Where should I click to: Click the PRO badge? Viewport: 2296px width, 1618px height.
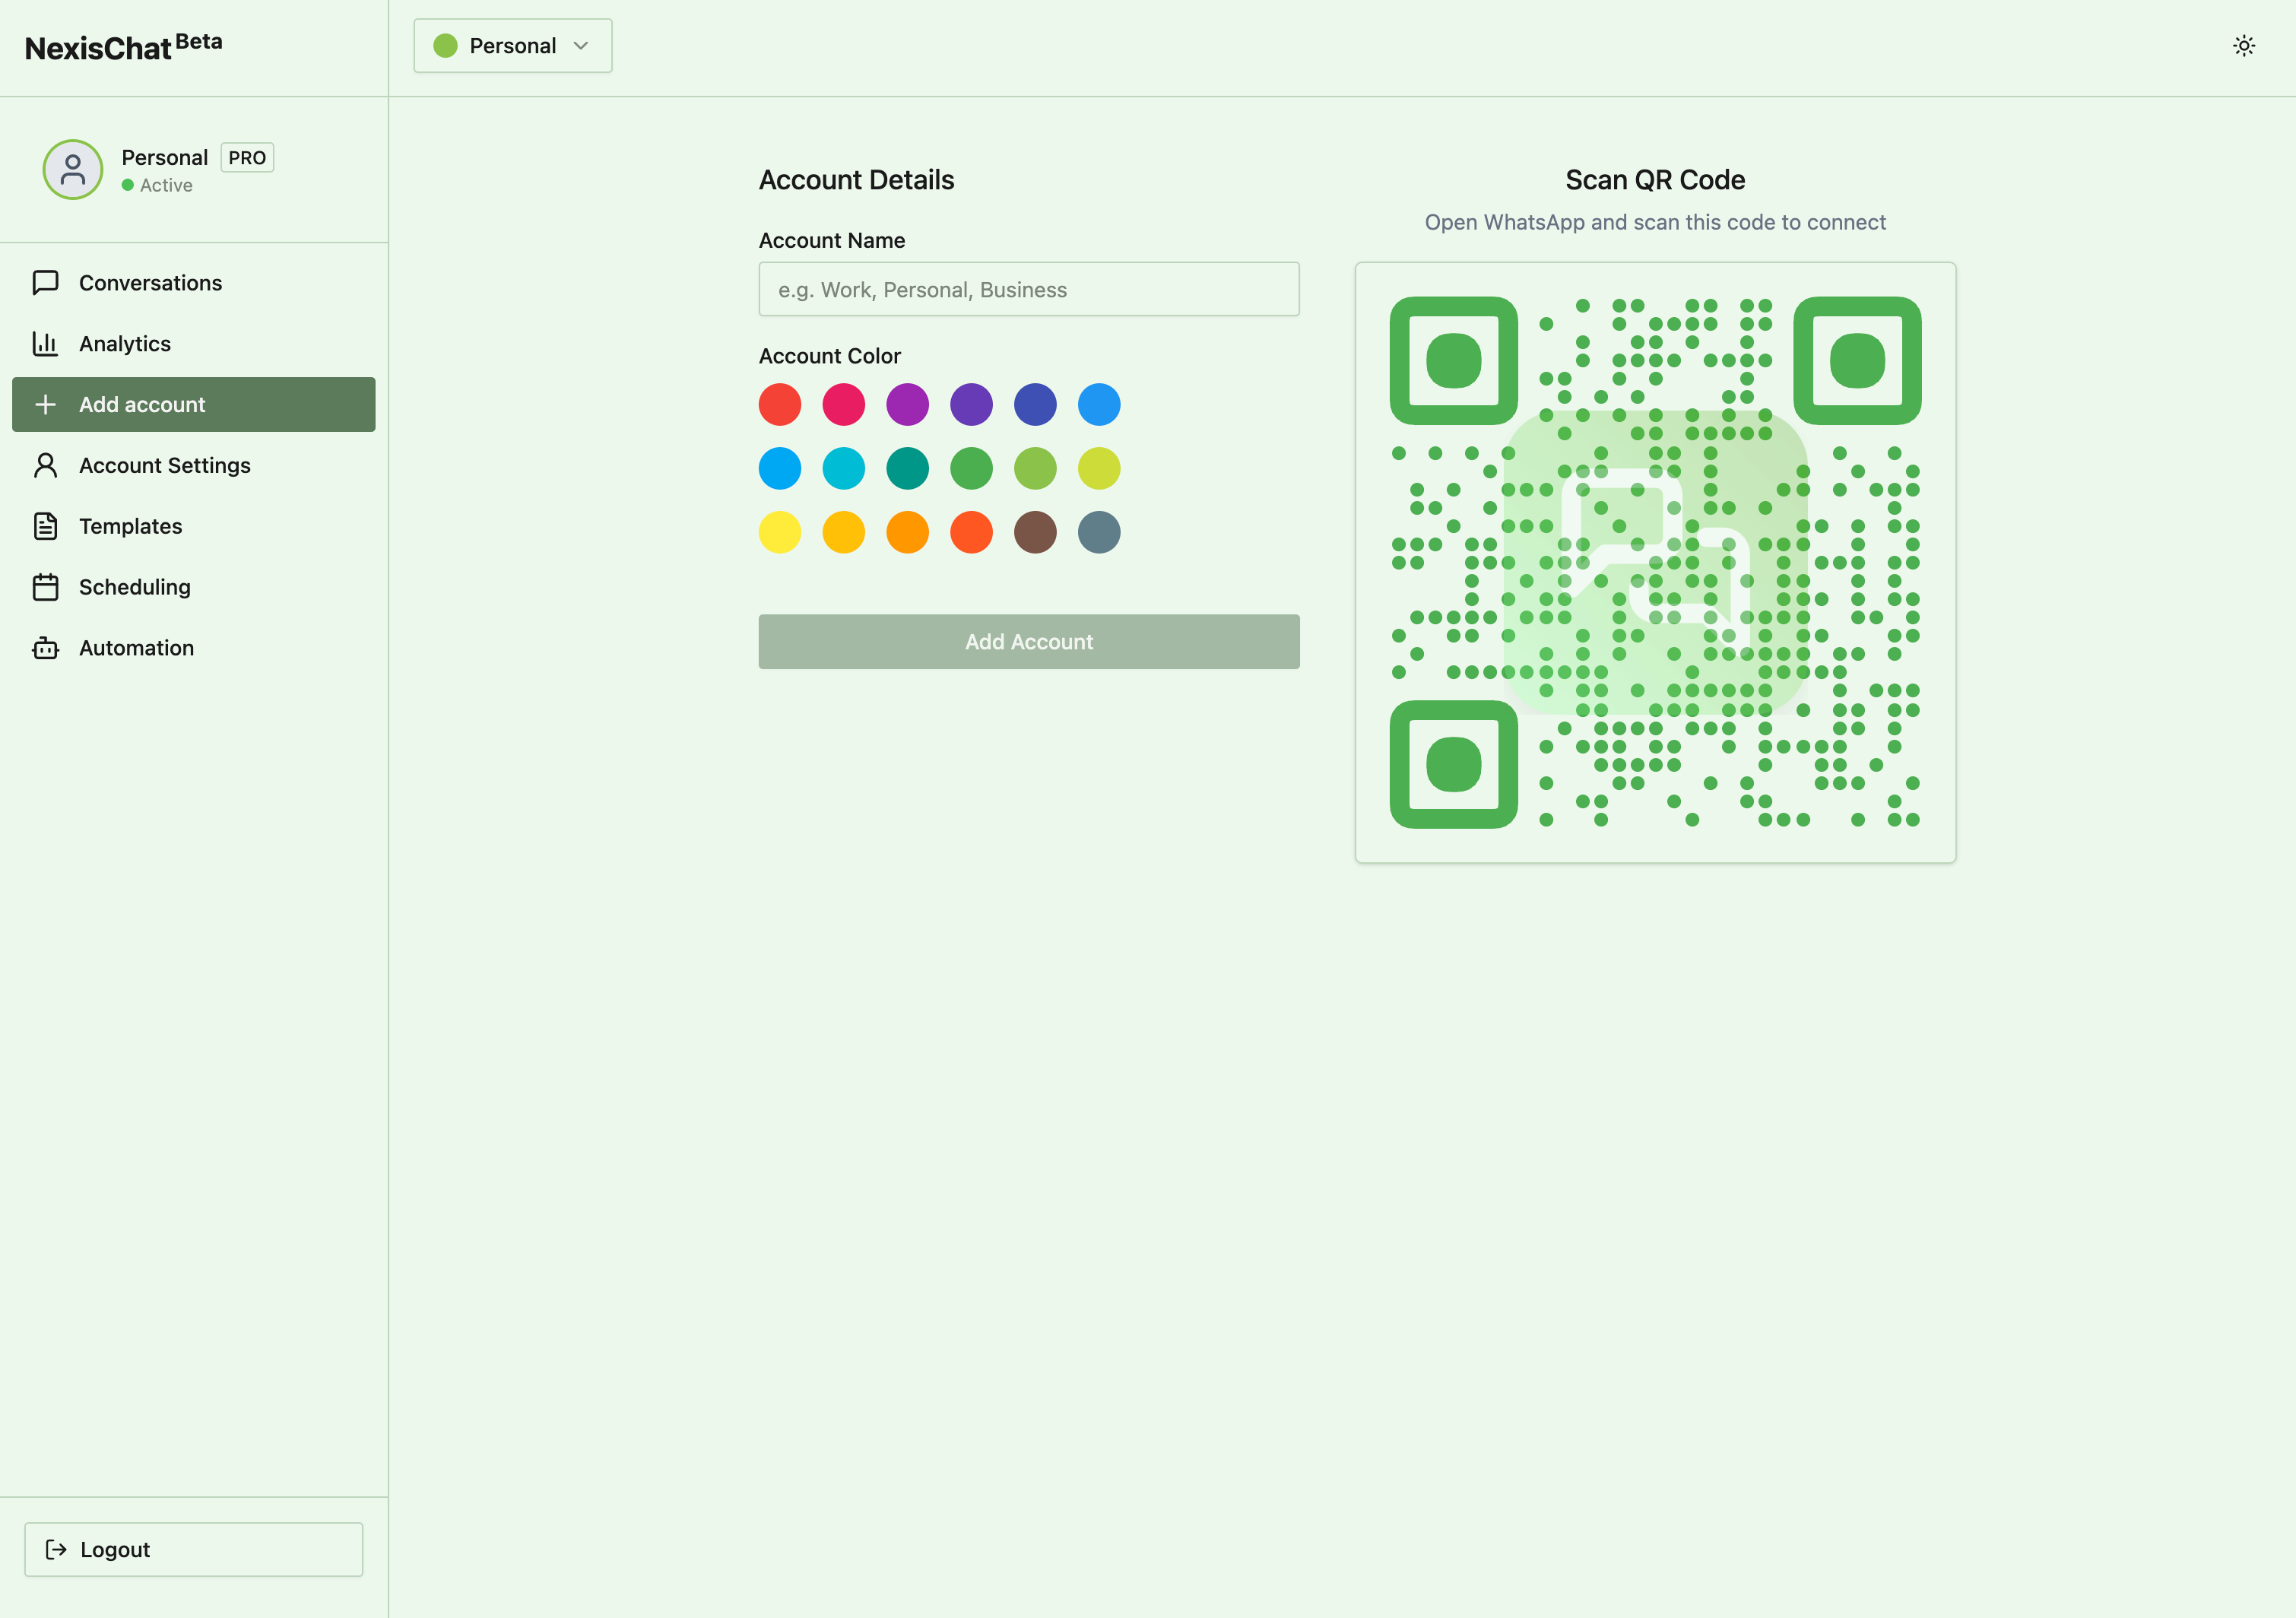click(247, 158)
